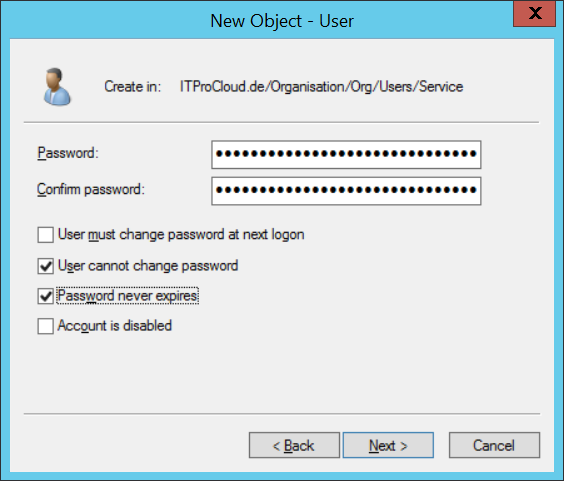Proceed with the 'Next >' button
The image size is (564, 481).
click(x=388, y=445)
